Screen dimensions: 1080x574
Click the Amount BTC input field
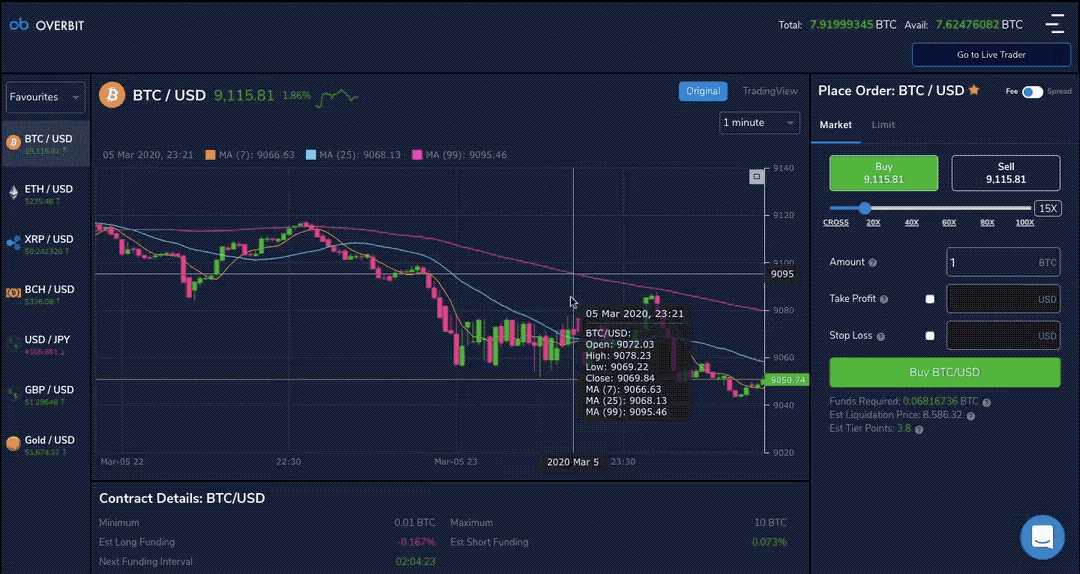[x=1003, y=263]
